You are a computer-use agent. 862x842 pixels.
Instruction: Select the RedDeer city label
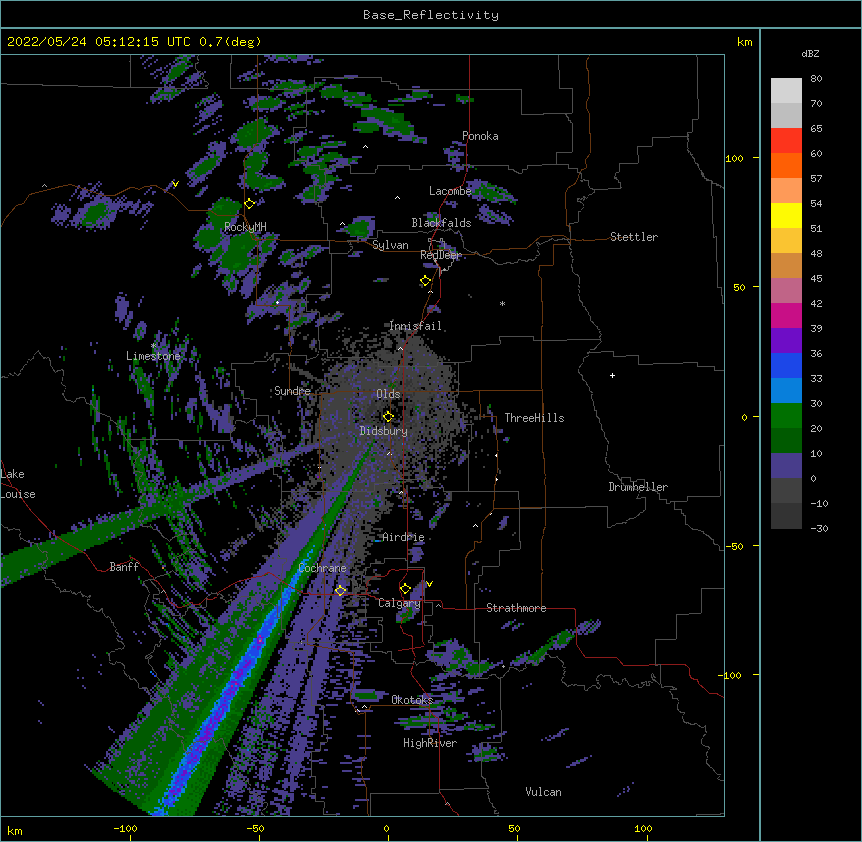click(x=440, y=255)
